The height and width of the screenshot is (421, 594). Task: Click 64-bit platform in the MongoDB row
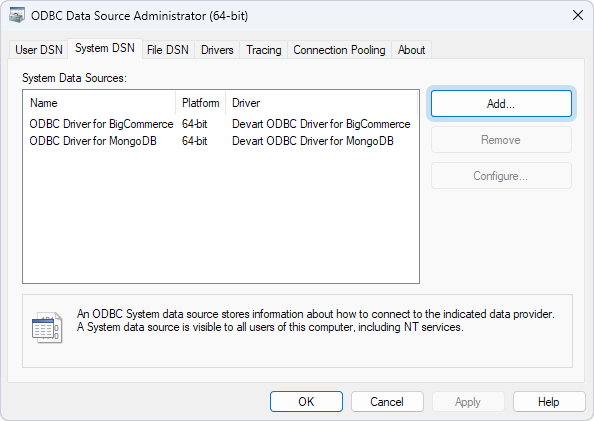click(x=195, y=141)
